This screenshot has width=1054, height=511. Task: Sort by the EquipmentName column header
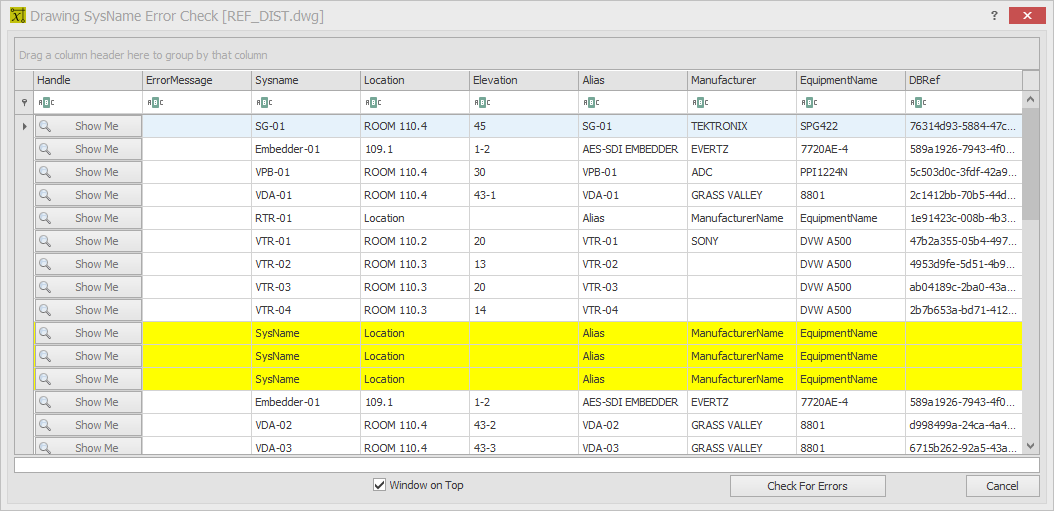(x=850, y=80)
